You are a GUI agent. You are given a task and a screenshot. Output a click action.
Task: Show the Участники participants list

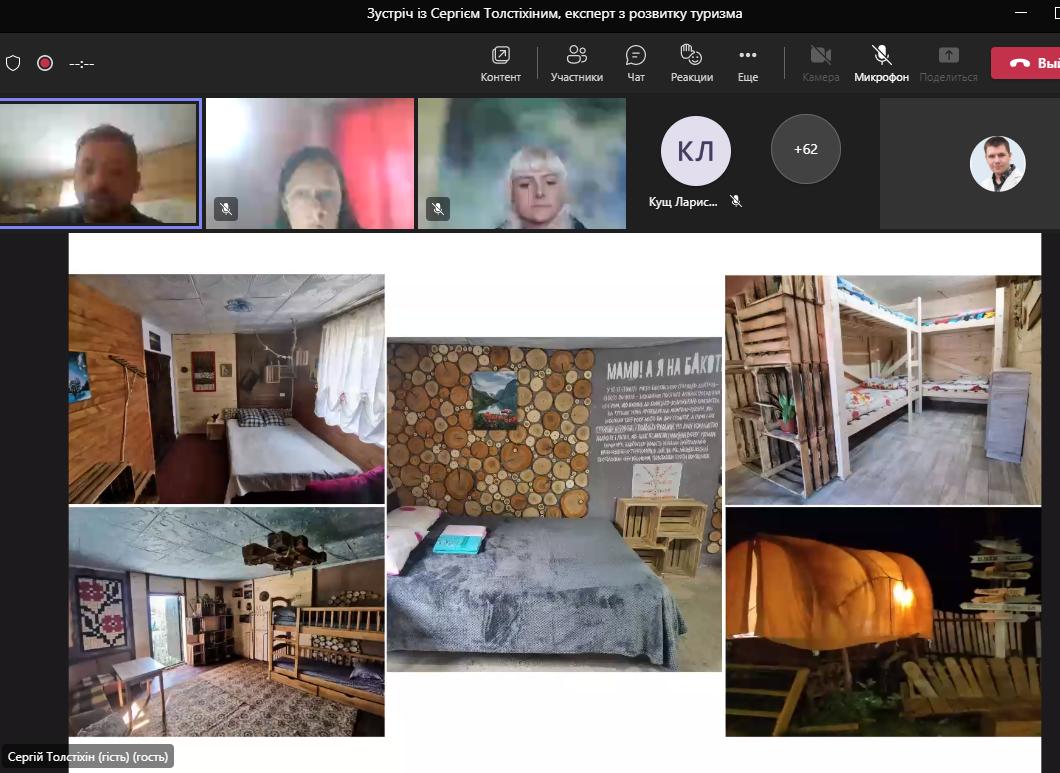[x=576, y=63]
